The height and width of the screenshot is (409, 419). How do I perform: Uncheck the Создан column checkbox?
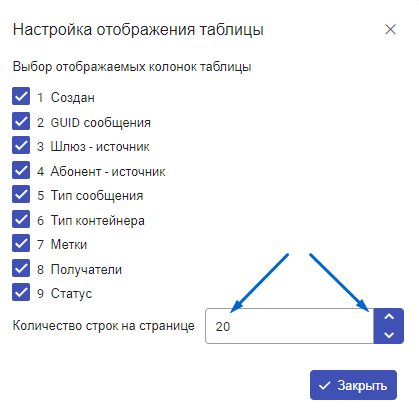pos(21,96)
